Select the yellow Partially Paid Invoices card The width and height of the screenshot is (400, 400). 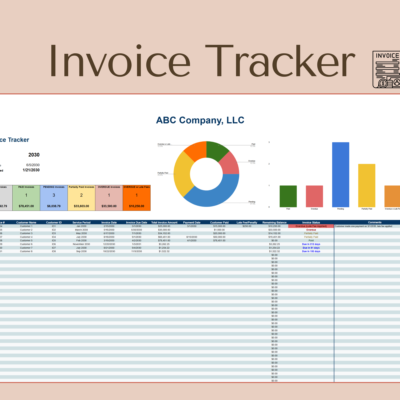81,198
